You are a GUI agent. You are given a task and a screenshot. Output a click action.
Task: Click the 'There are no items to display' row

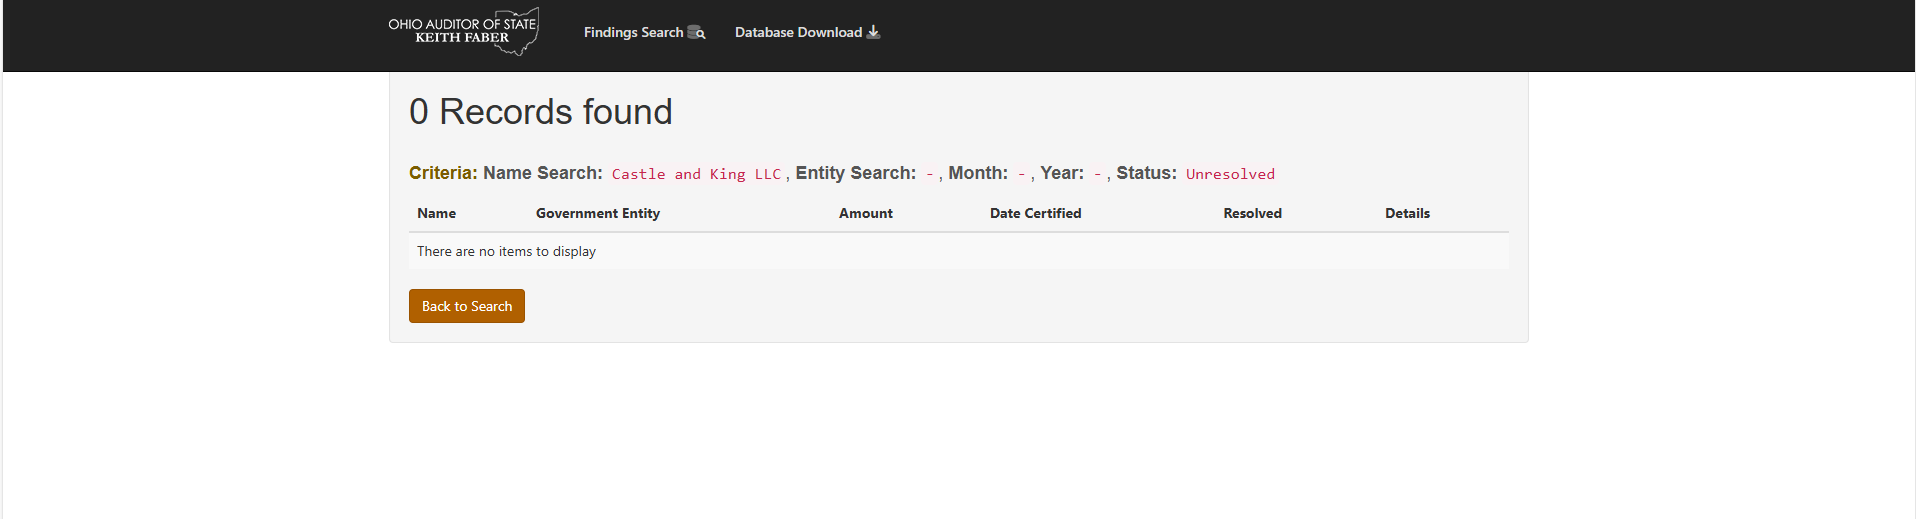pos(959,251)
